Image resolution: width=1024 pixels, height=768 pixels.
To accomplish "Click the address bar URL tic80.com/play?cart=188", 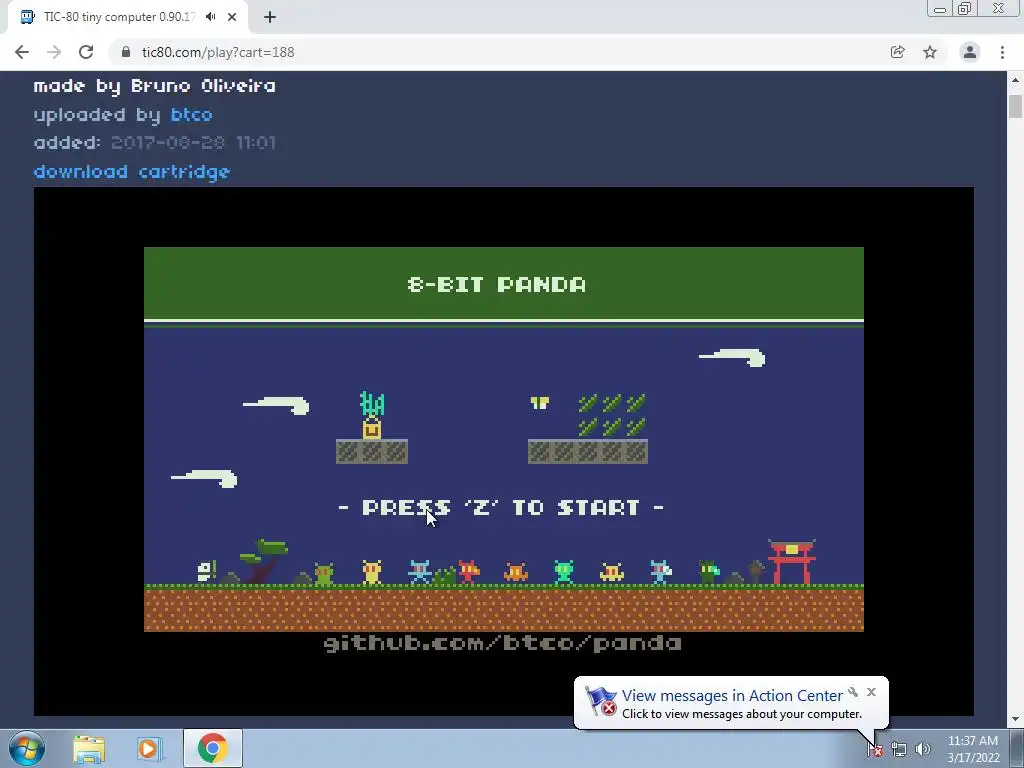I will [x=218, y=52].
